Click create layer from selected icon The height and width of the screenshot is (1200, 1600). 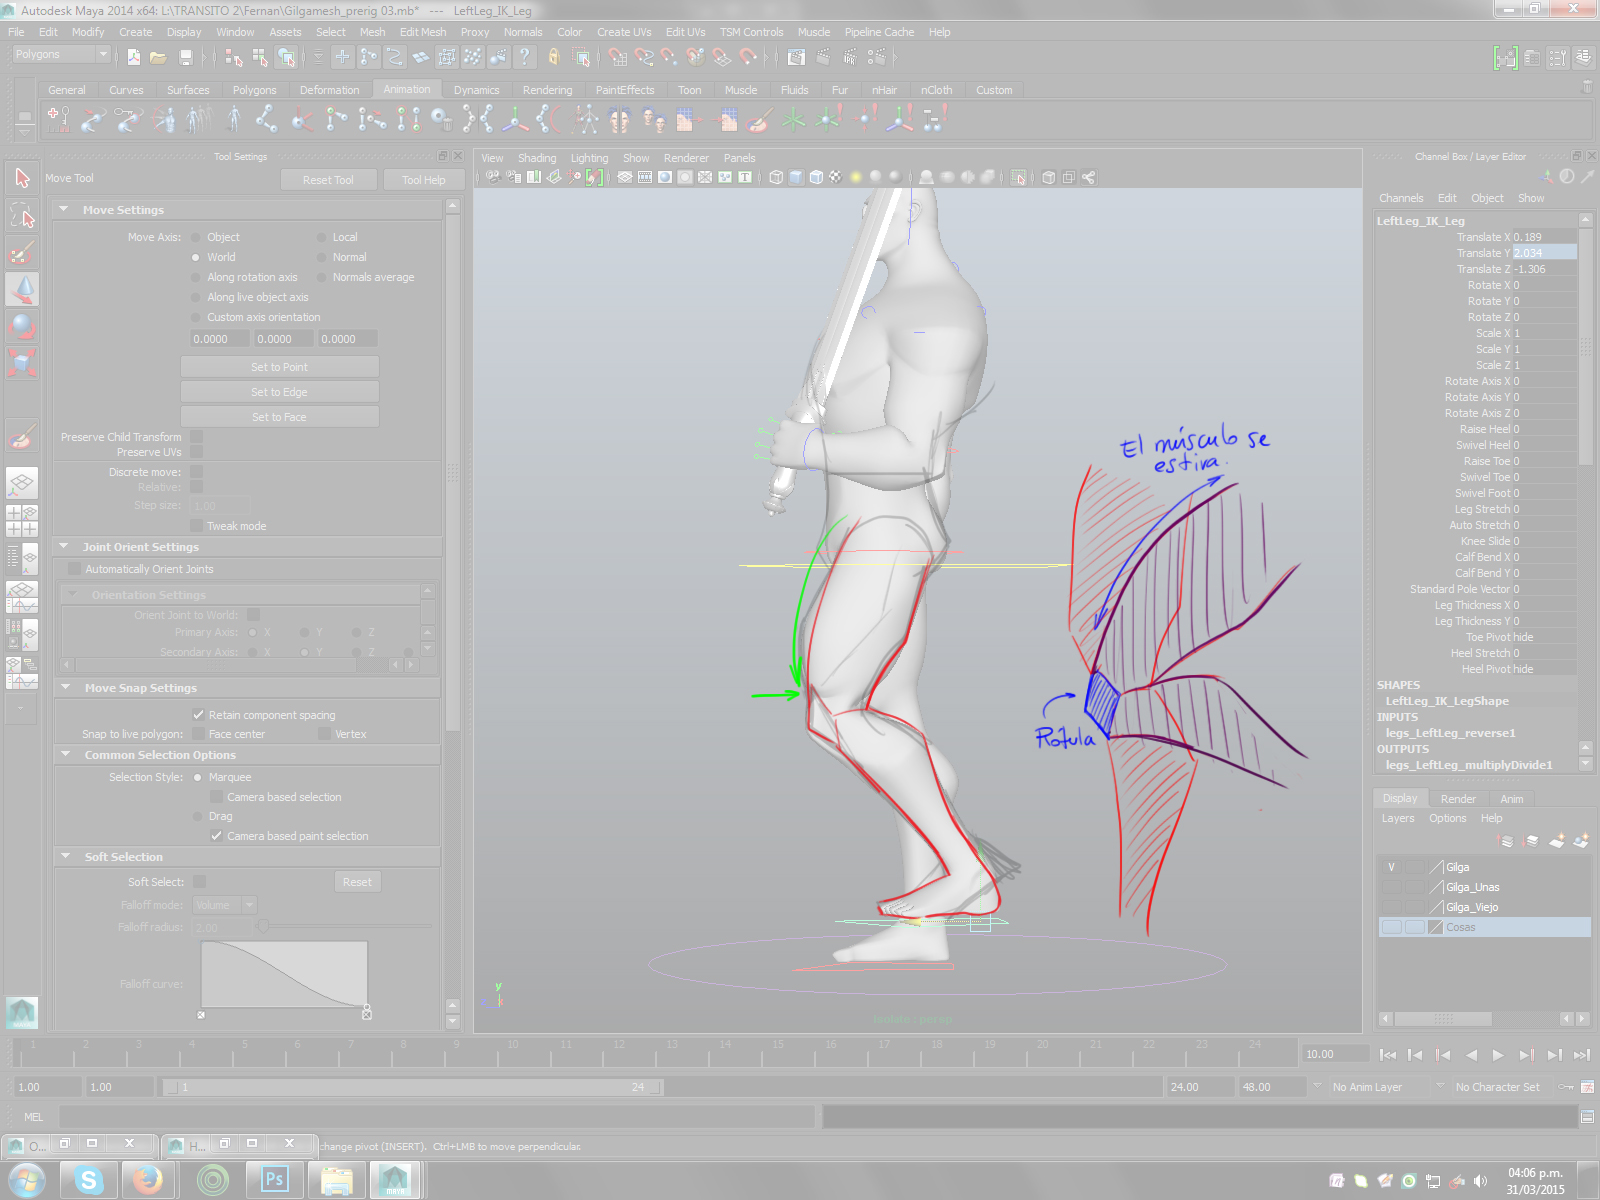coord(1581,841)
